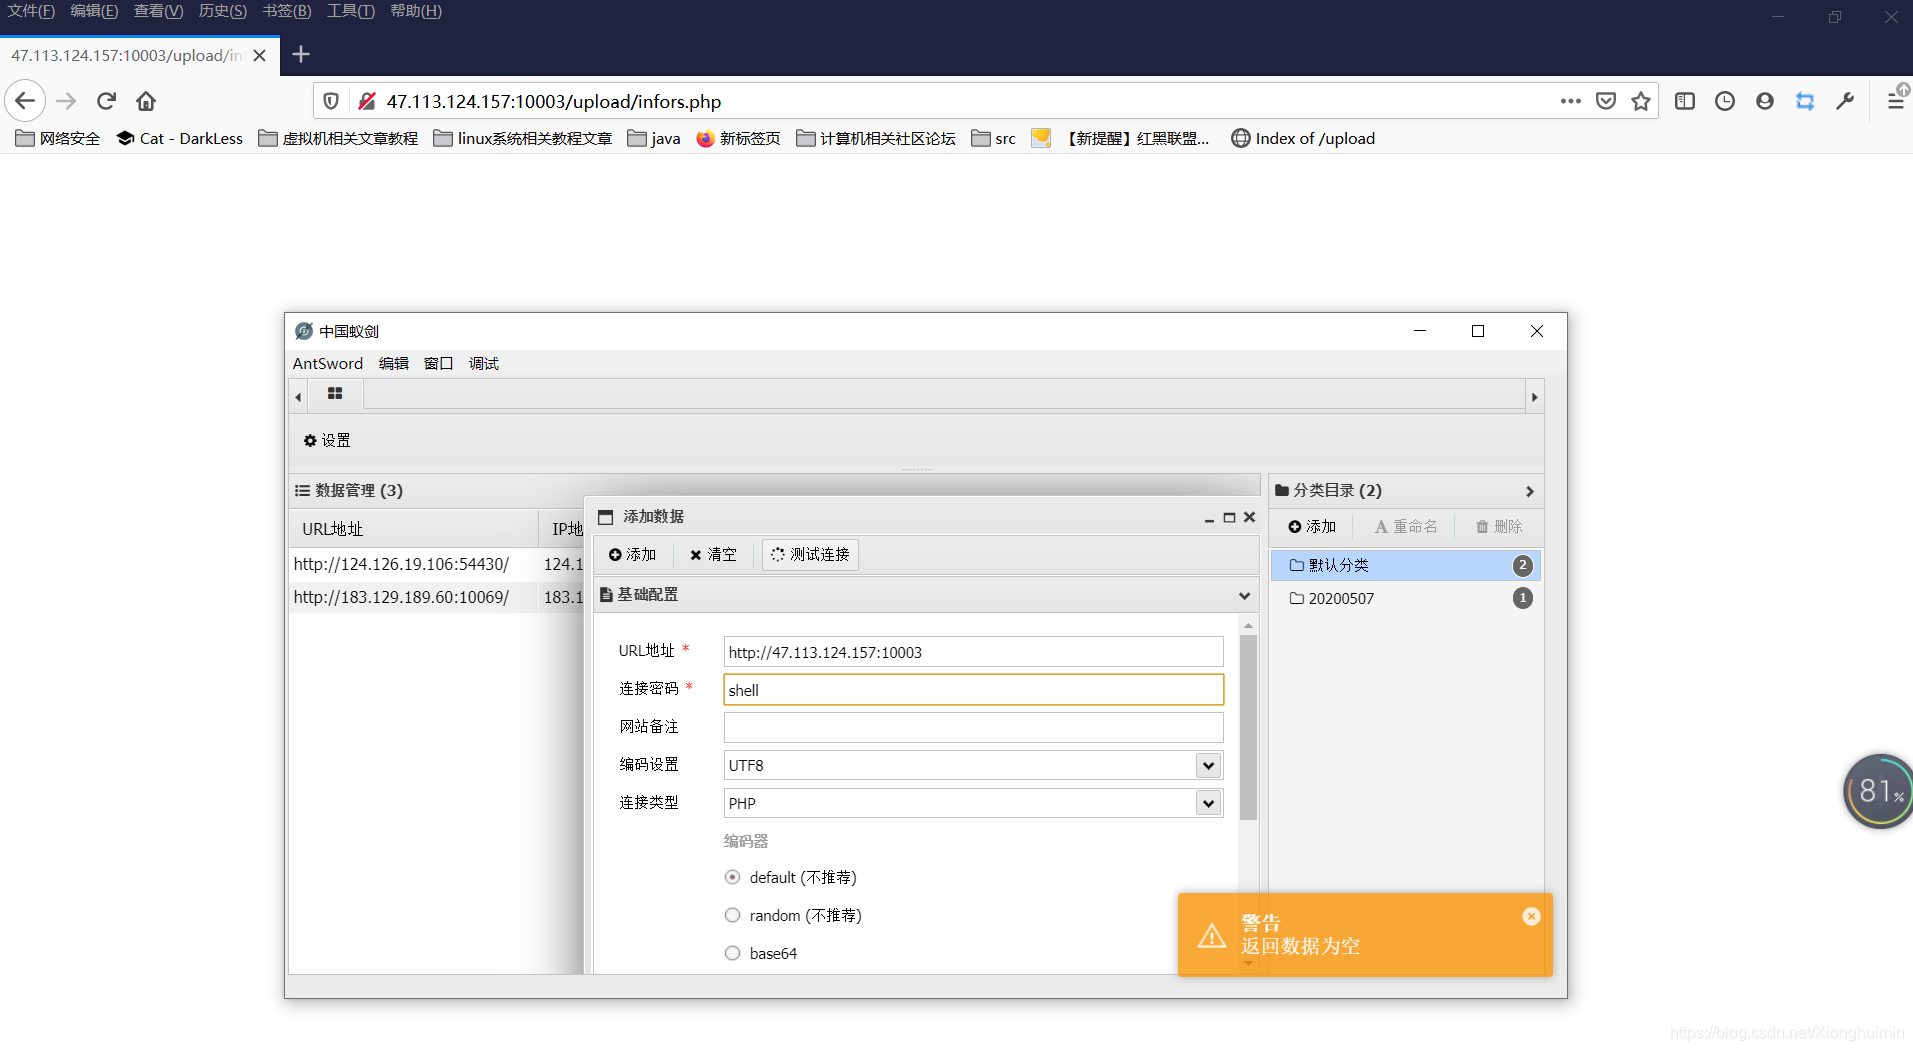Click the 81% floating performance widget
Viewport: 1913px width, 1051px height.
click(x=1879, y=791)
